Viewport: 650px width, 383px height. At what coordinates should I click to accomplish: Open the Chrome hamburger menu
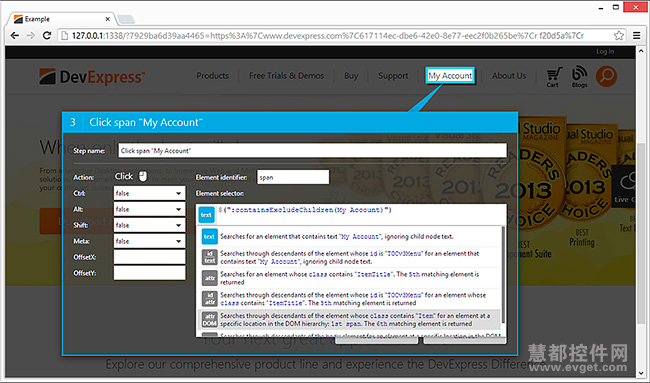(x=637, y=36)
